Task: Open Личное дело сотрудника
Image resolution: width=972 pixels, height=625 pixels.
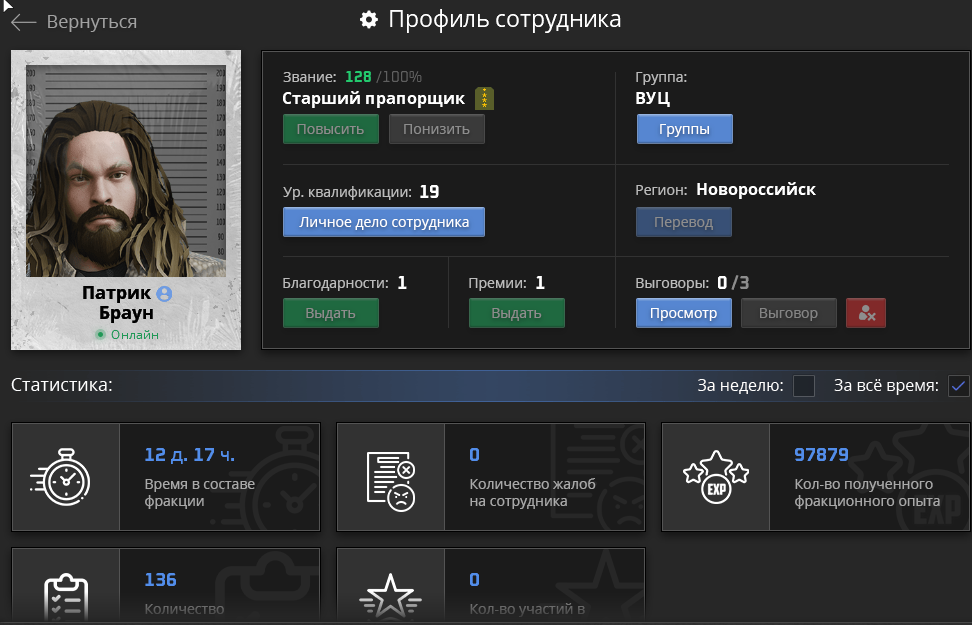Action: 384,222
